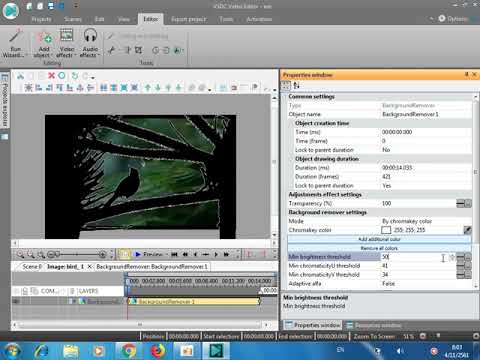Open the Export project ribbon tab
The width and height of the screenshot is (480, 360).
click(x=188, y=19)
